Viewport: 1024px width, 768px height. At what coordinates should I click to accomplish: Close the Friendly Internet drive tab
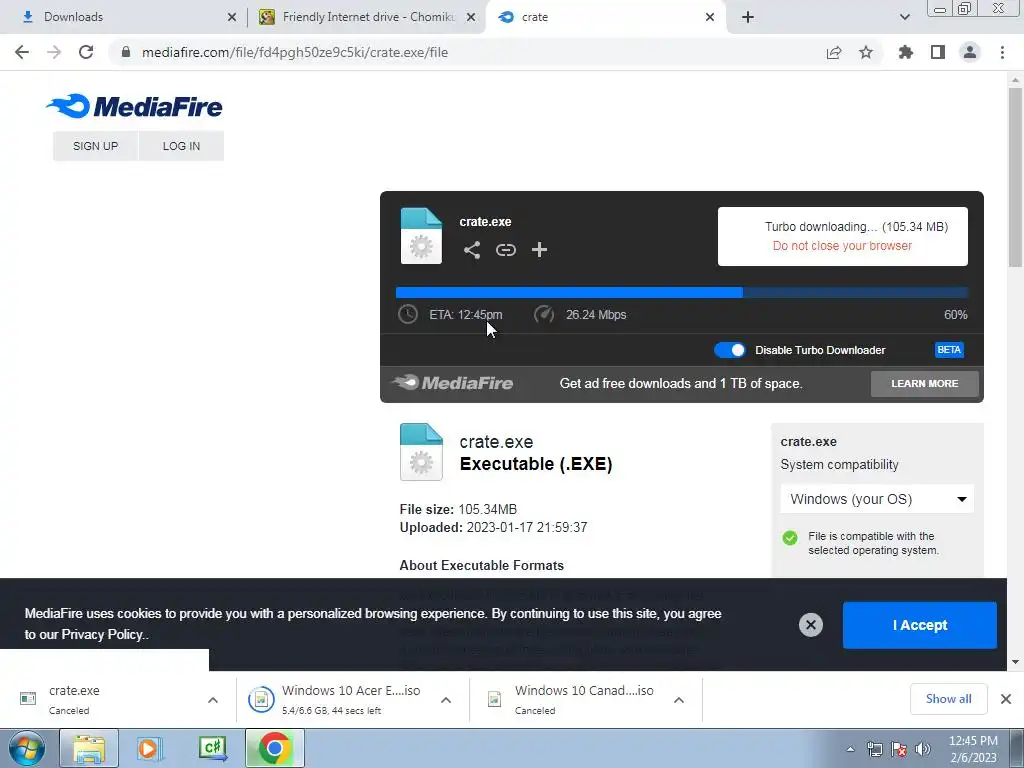(x=471, y=17)
